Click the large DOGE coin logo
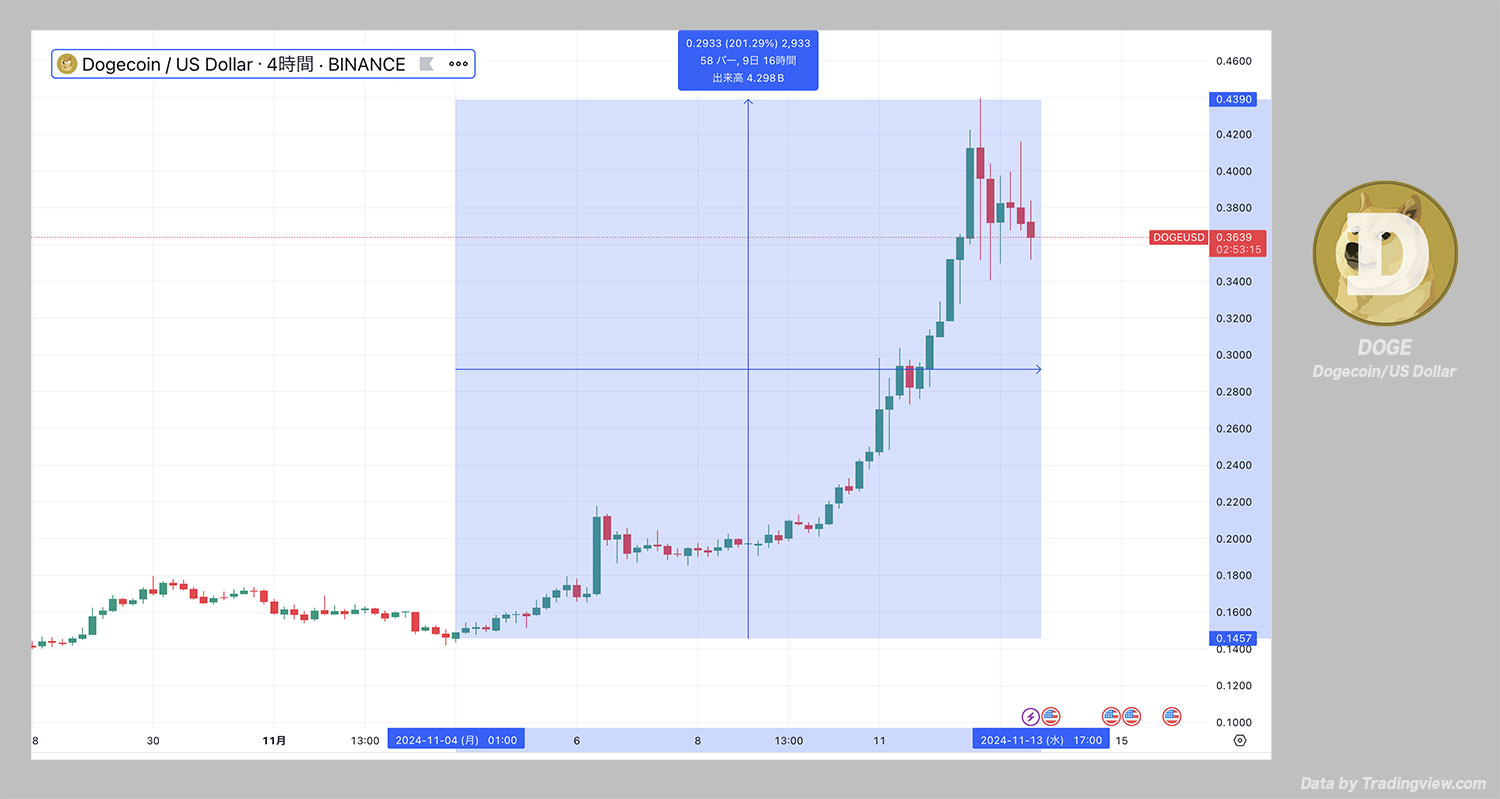The height and width of the screenshot is (799, 1500). click(1384, 253)
